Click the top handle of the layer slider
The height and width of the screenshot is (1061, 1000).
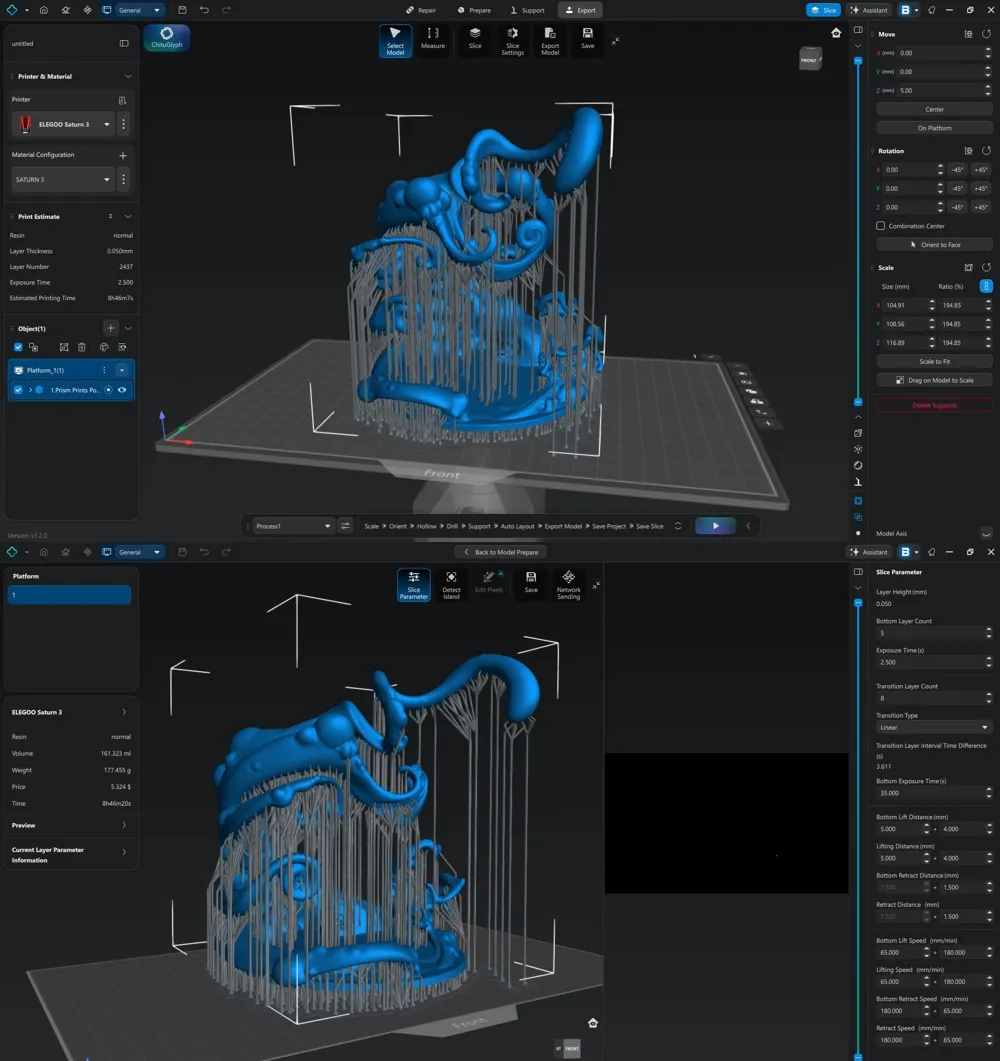tap(858, 61)
